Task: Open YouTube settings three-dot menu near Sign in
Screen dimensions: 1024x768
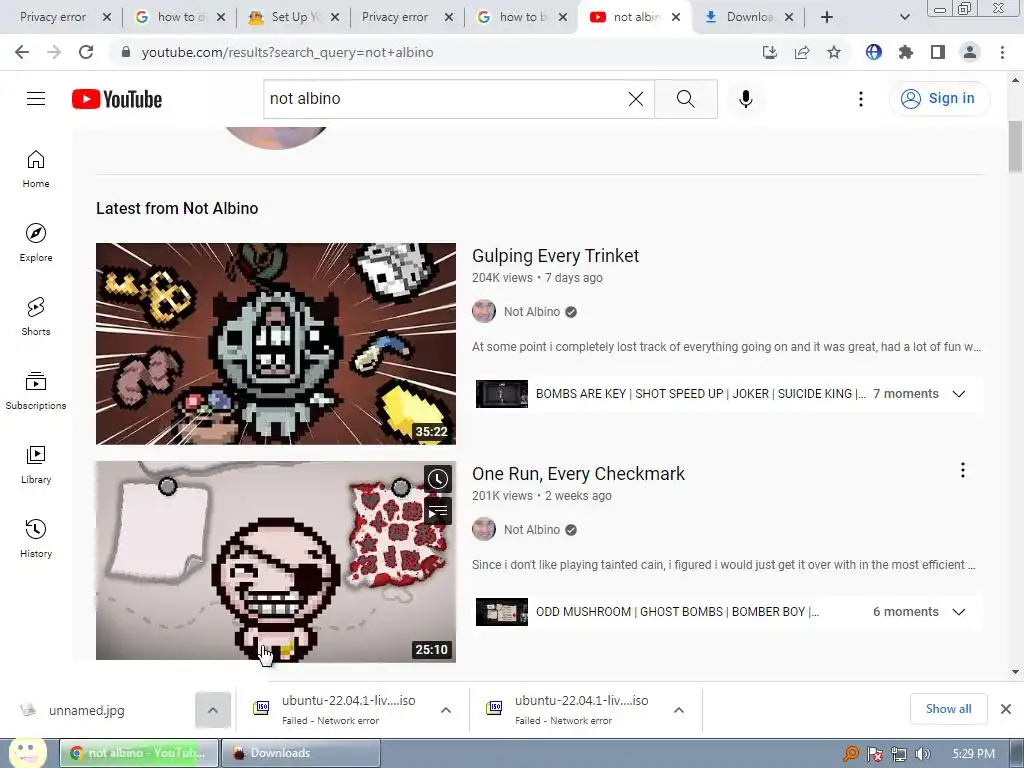Action: pos(861,99)
